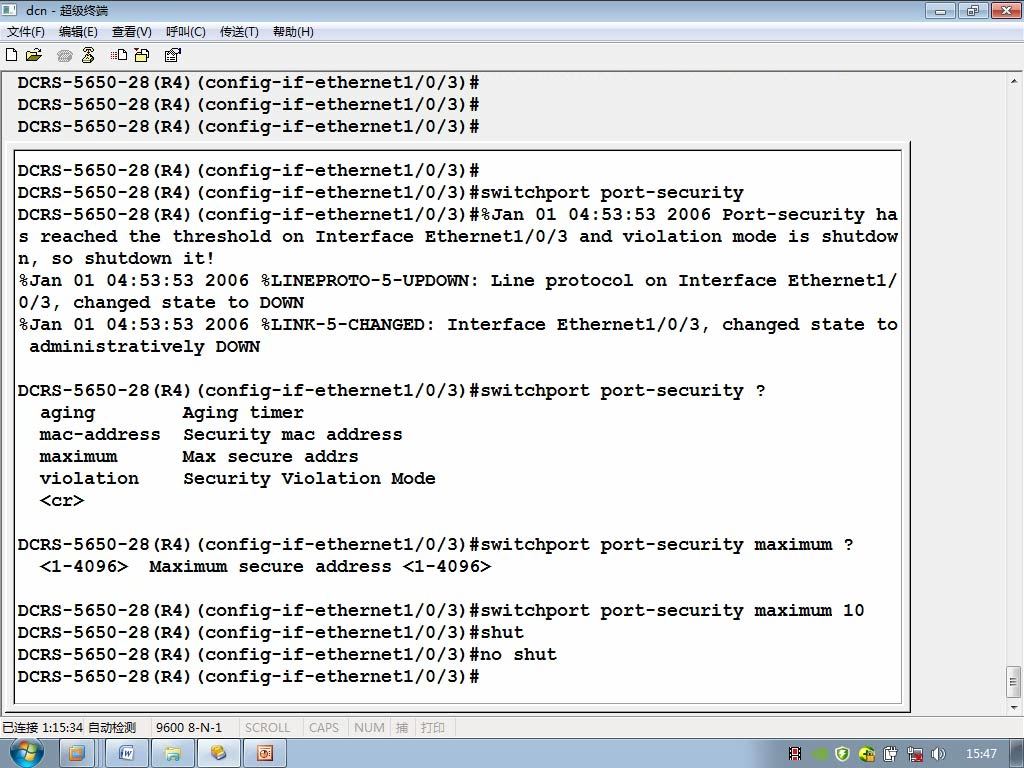The image size is (1024, 768).
Task: Click 'mac-address' option in help list
Action: click(100, 434)
